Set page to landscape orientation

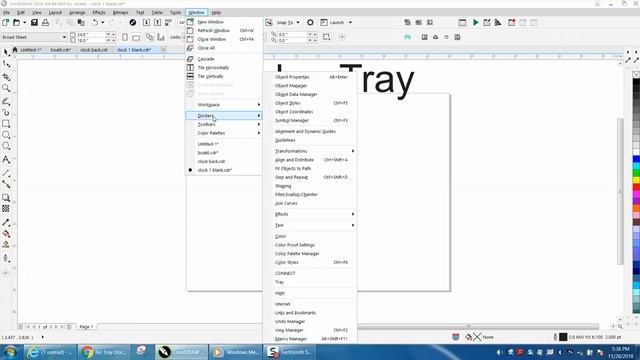[136, 37]
